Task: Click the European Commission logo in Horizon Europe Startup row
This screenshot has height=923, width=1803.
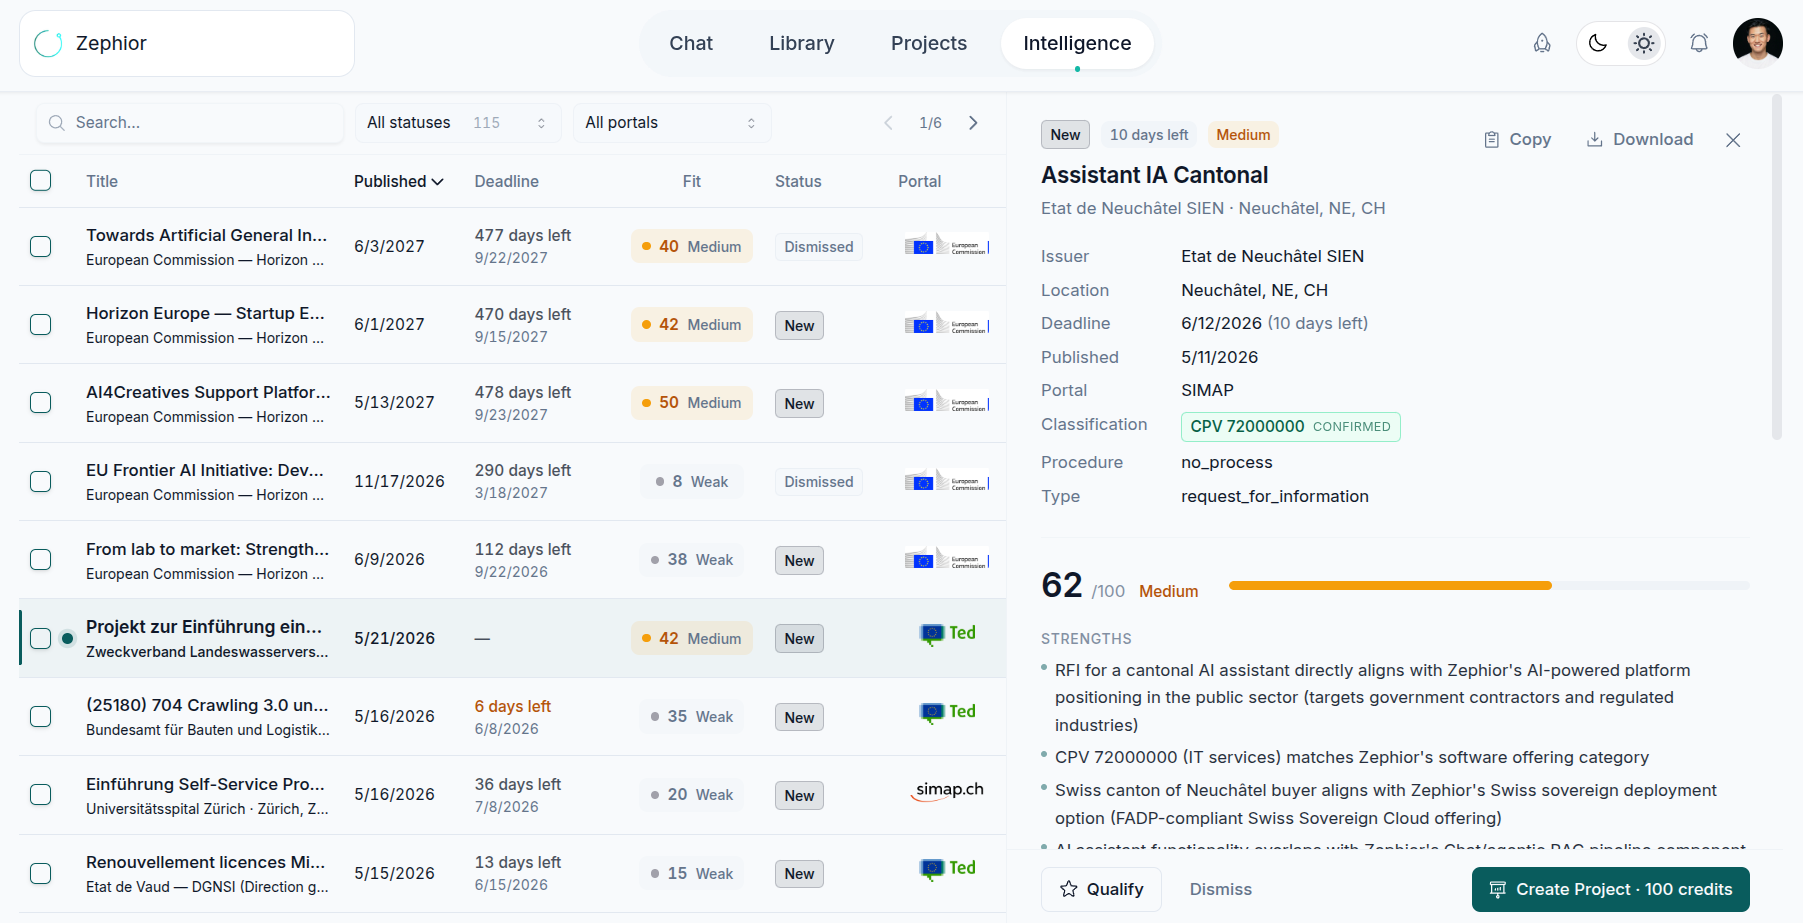Action: 947,325
